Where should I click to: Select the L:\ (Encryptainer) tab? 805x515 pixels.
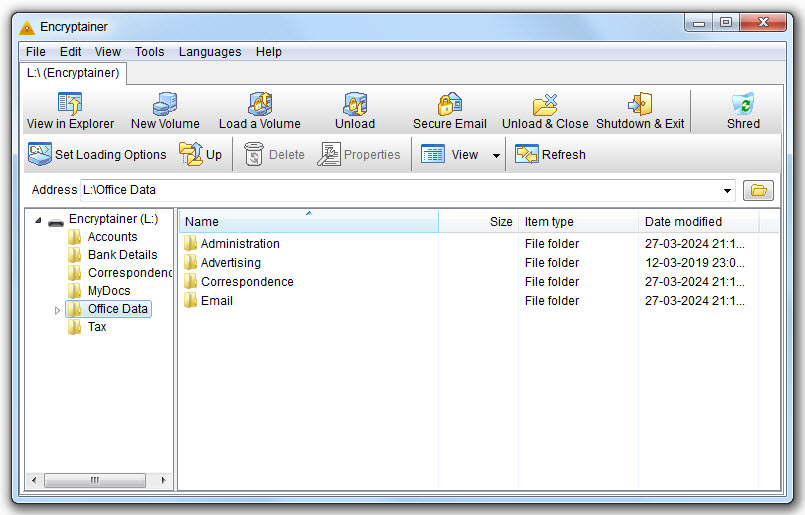[x=73, y=73]
